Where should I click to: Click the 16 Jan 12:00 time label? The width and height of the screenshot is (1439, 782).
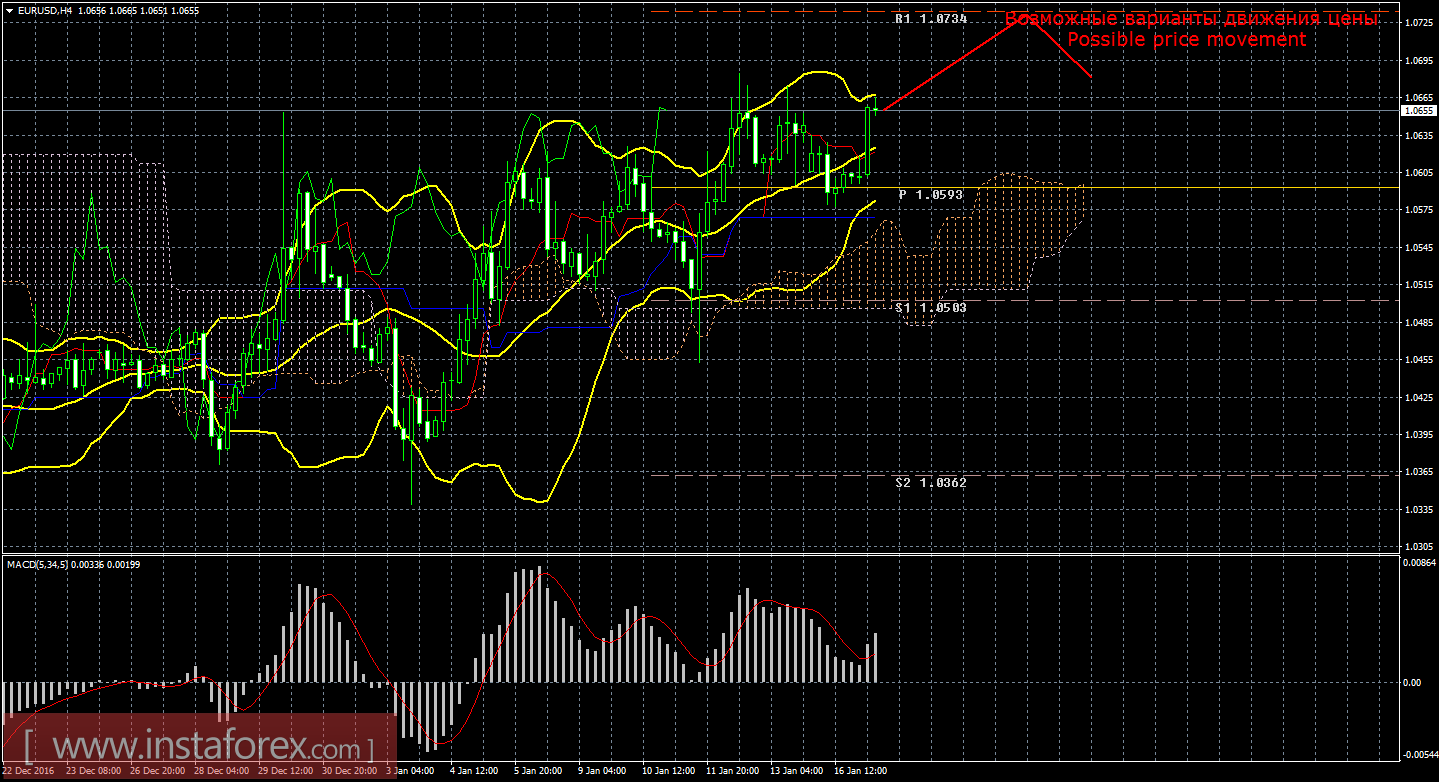tap(861, 771)
